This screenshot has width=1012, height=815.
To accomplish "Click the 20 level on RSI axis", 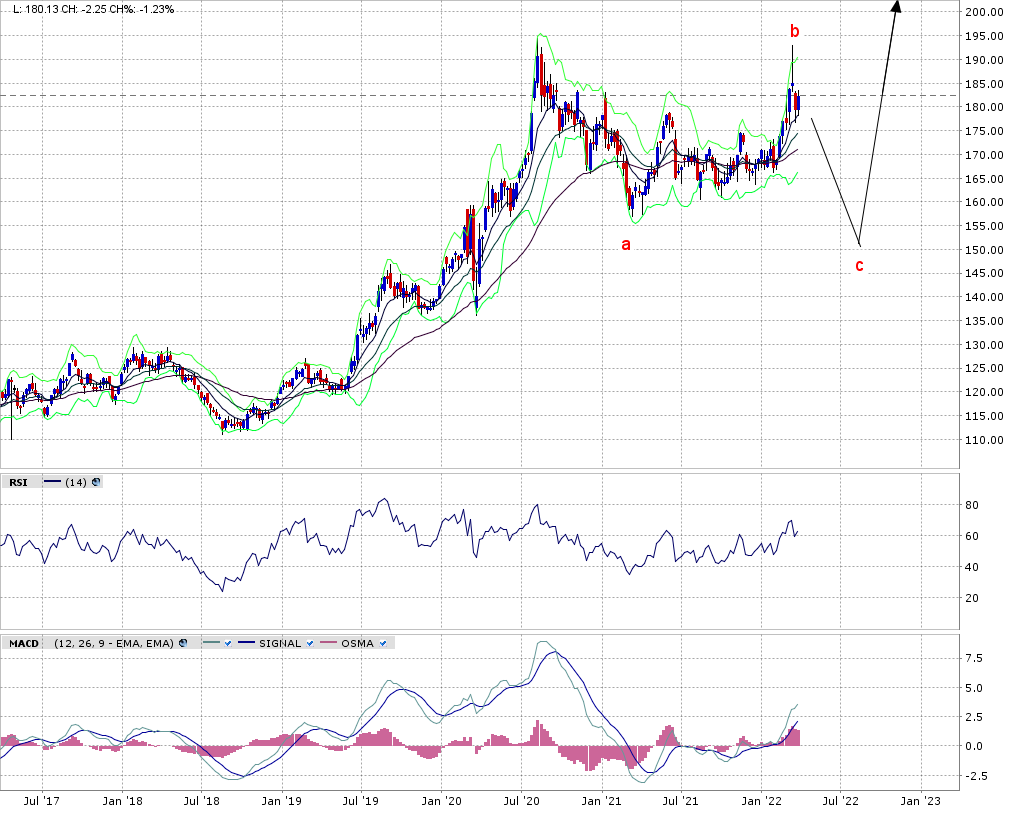I will pos(972,598).
